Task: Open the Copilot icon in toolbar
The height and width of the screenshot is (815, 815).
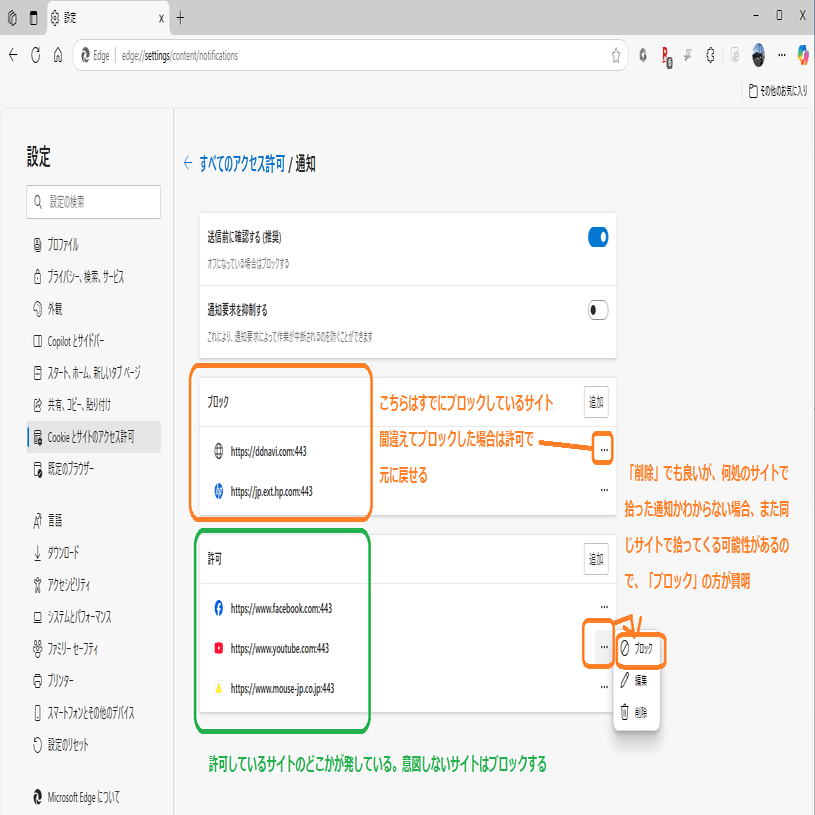Action: pyautogui.click(x=804, y=55)
